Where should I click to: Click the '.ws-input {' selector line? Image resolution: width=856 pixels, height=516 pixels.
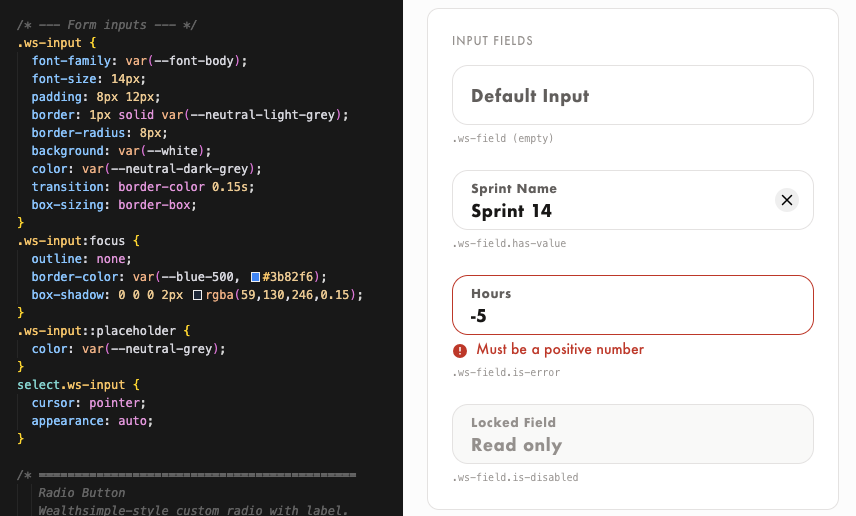(x=57, y=43)
